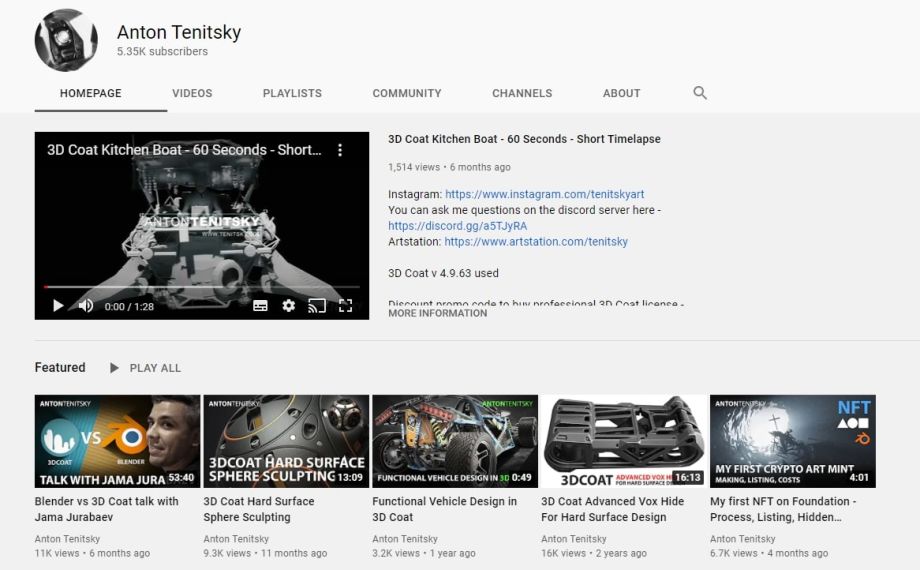Click the Anton Tenitsky channel avatar
Viewport: 920px width, 570px height.
(x=66, y=40)
